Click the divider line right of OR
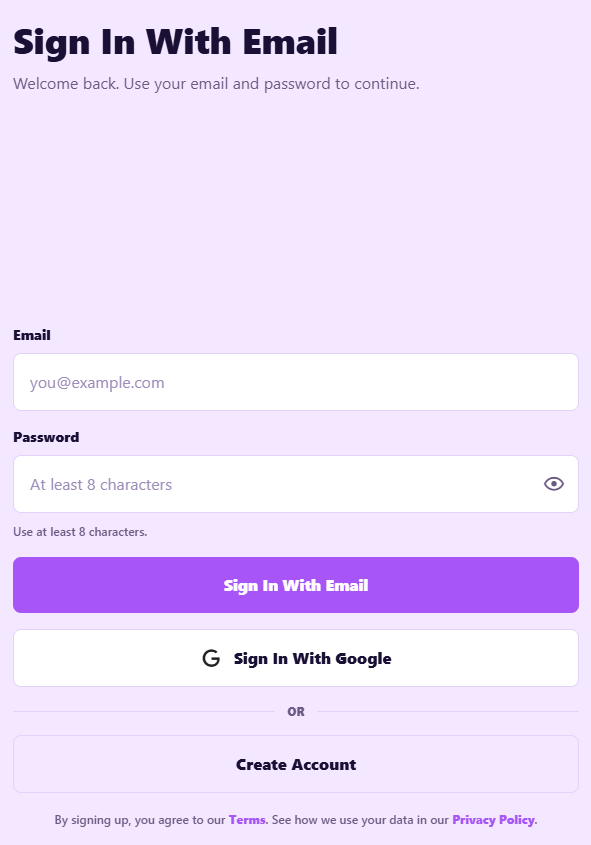 pyautogui.click(x=448, y=711)
